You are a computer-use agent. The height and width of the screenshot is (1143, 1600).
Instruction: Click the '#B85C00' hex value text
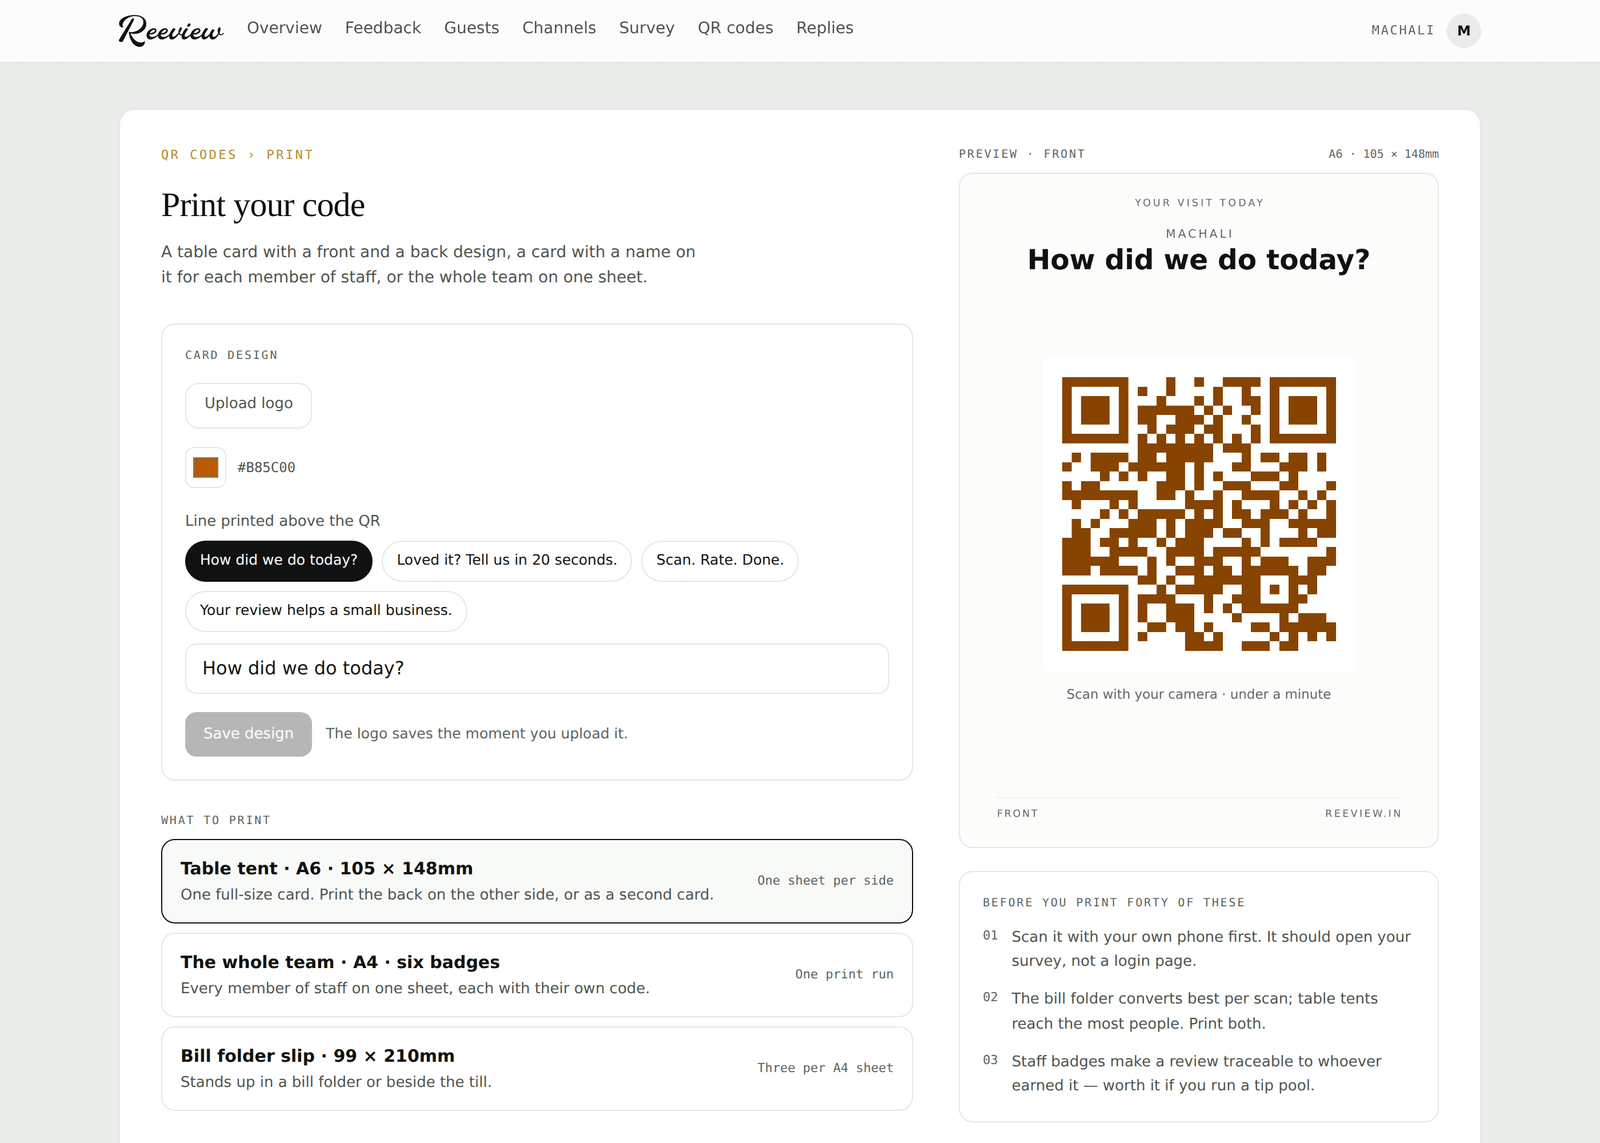point(266,468)
